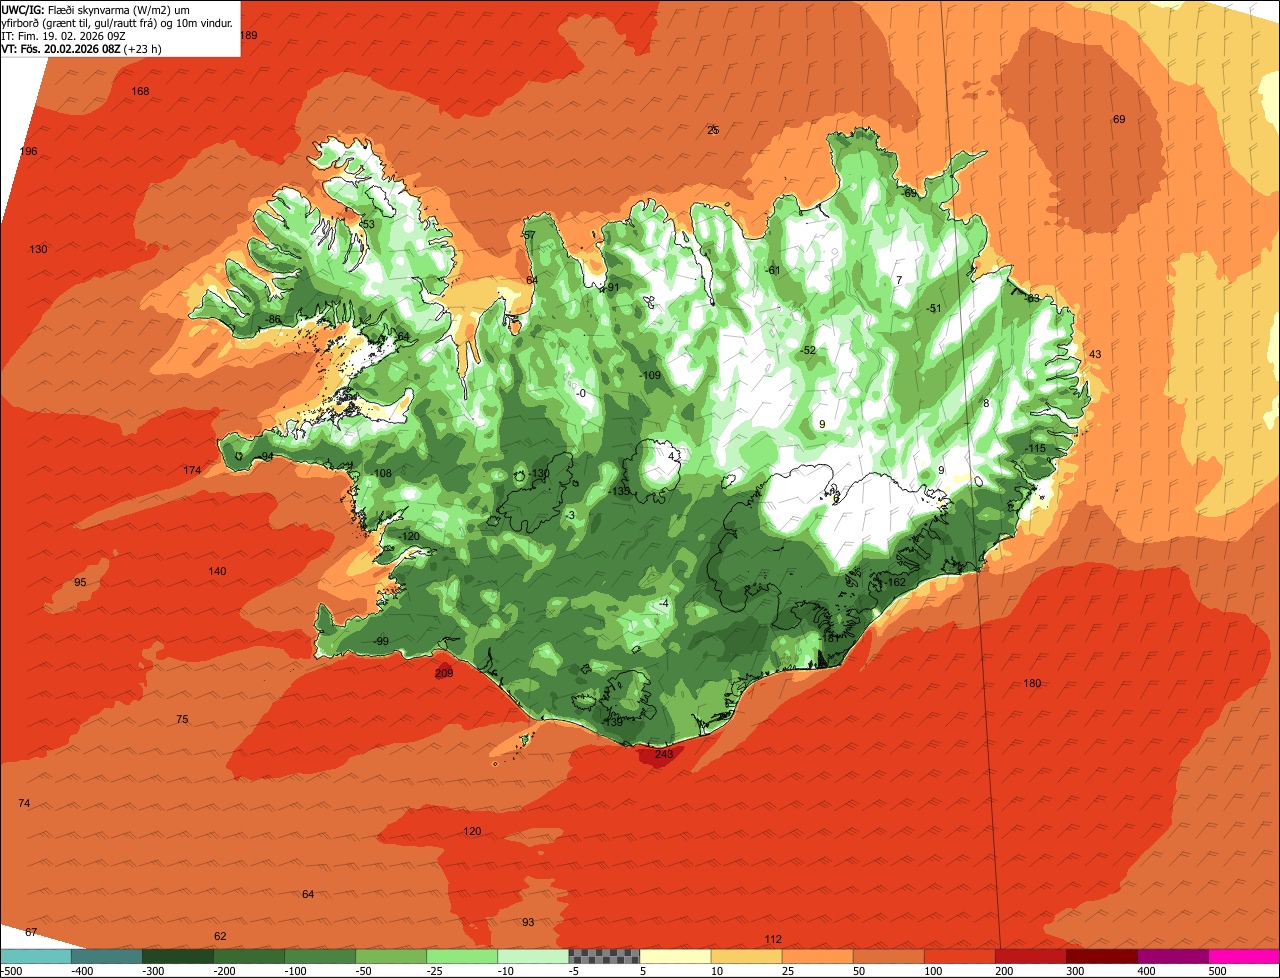This screenshot has width=1280, height=978.
Task: Click the map value '-115'
Action: point(1035,448)
